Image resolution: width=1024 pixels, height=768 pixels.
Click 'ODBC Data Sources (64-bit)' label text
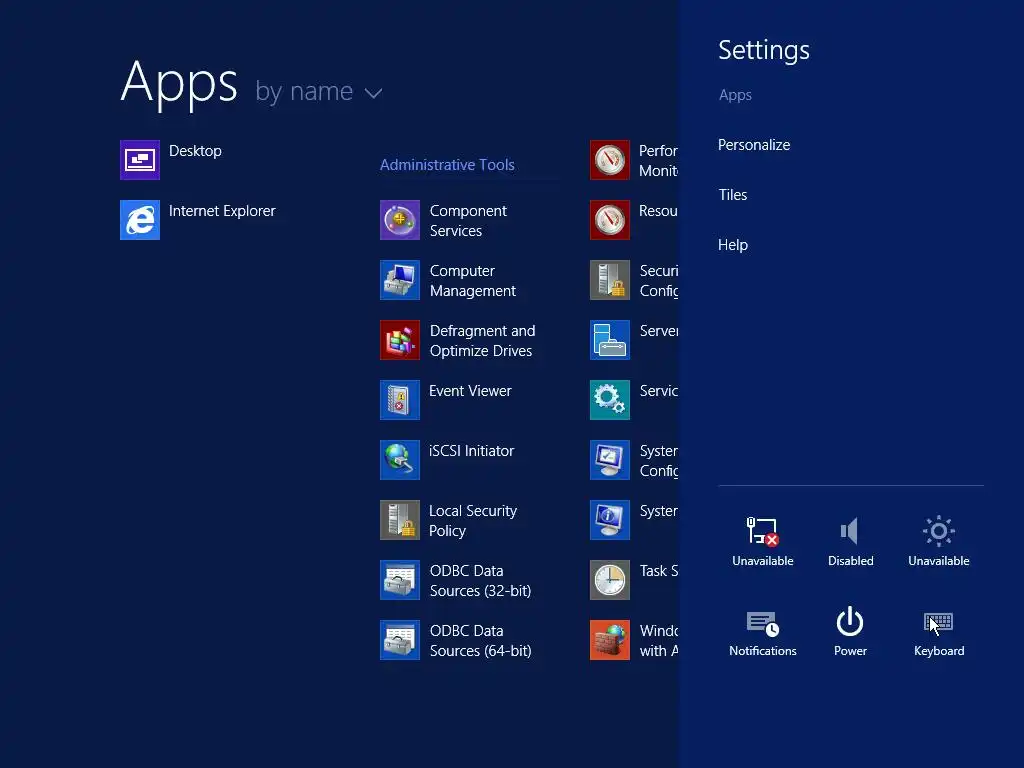481,641
